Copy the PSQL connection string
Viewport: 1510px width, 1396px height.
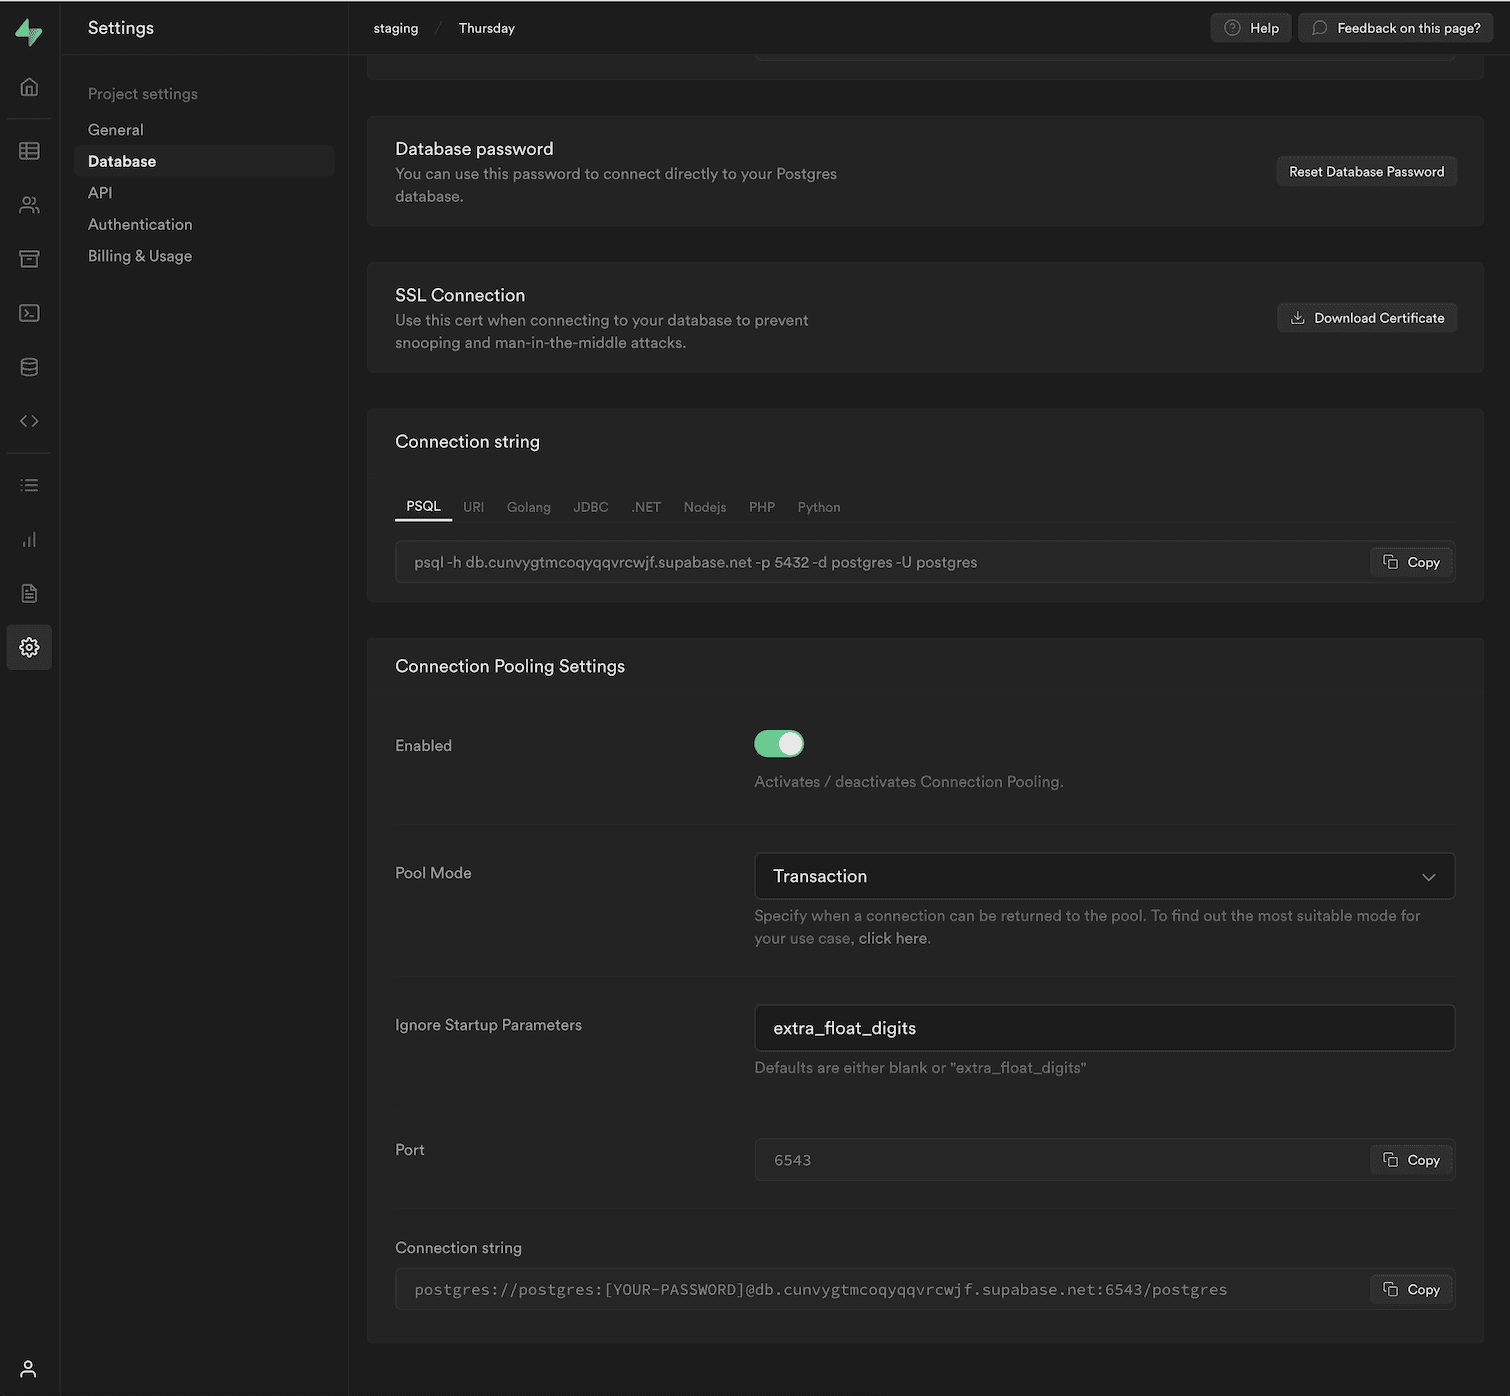pos(1411,562)
